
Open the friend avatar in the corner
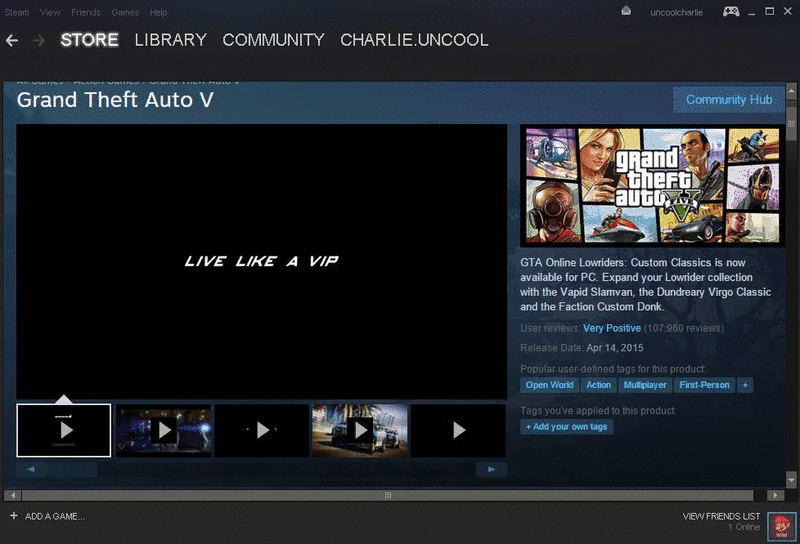781,526
